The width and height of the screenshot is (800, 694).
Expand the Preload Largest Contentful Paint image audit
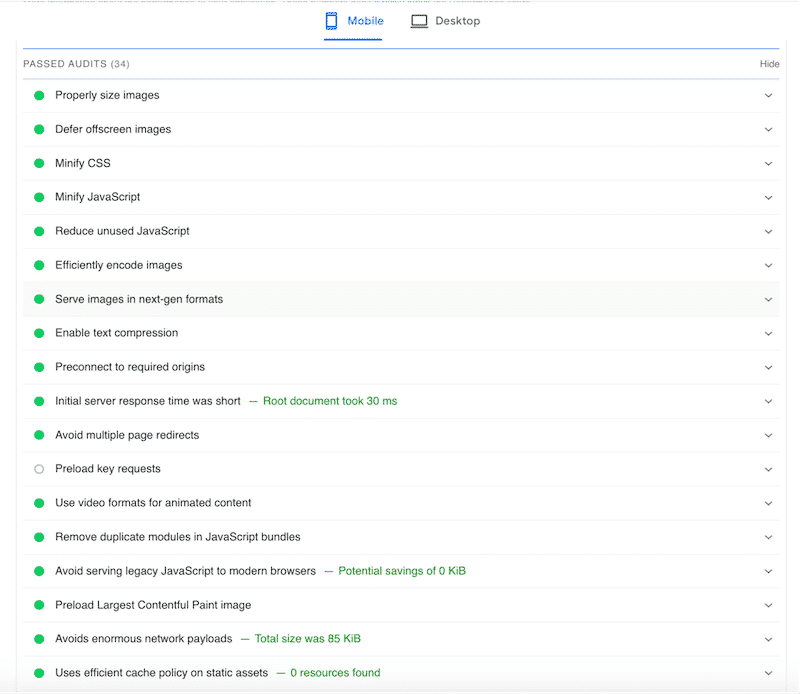(x=768, y=605)
